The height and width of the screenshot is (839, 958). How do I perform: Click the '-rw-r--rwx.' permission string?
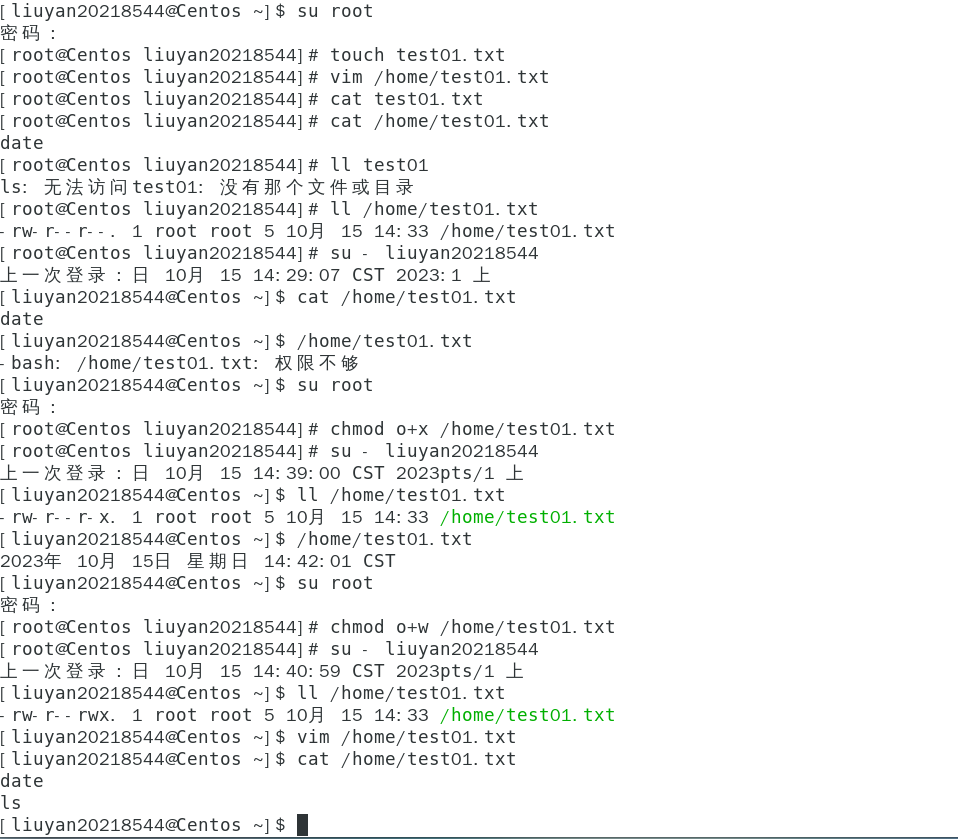pyautogui.click(x=58, y=715)
